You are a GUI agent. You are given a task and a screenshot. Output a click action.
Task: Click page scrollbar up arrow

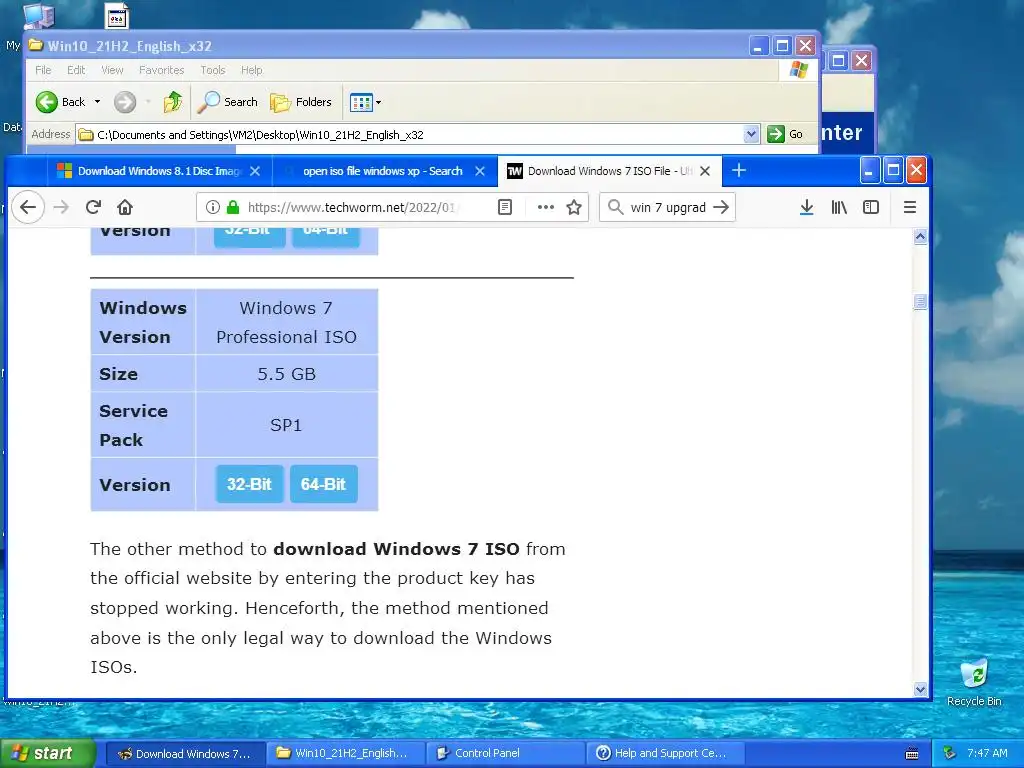920,236
